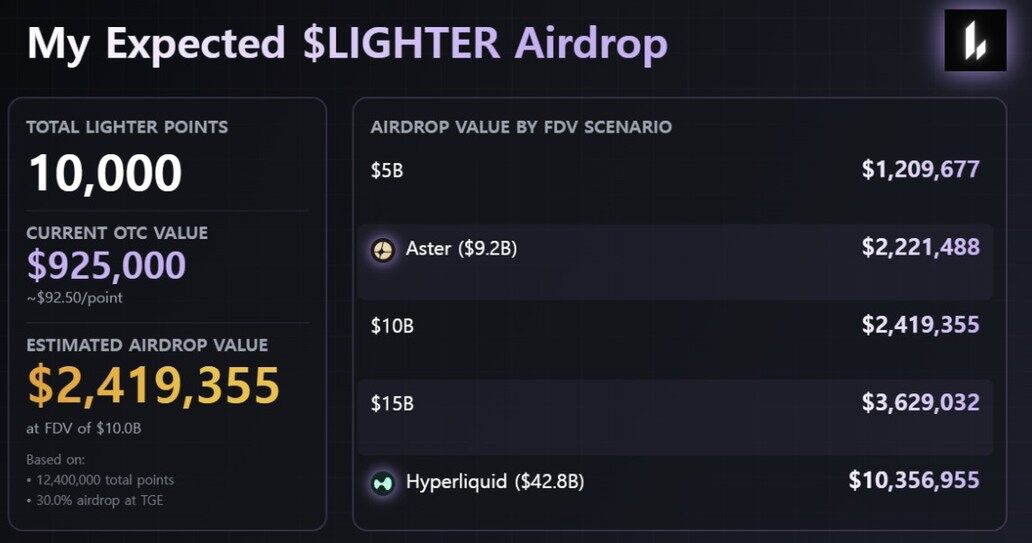Click the $925,000 OTC value

[x=106, y=266]
